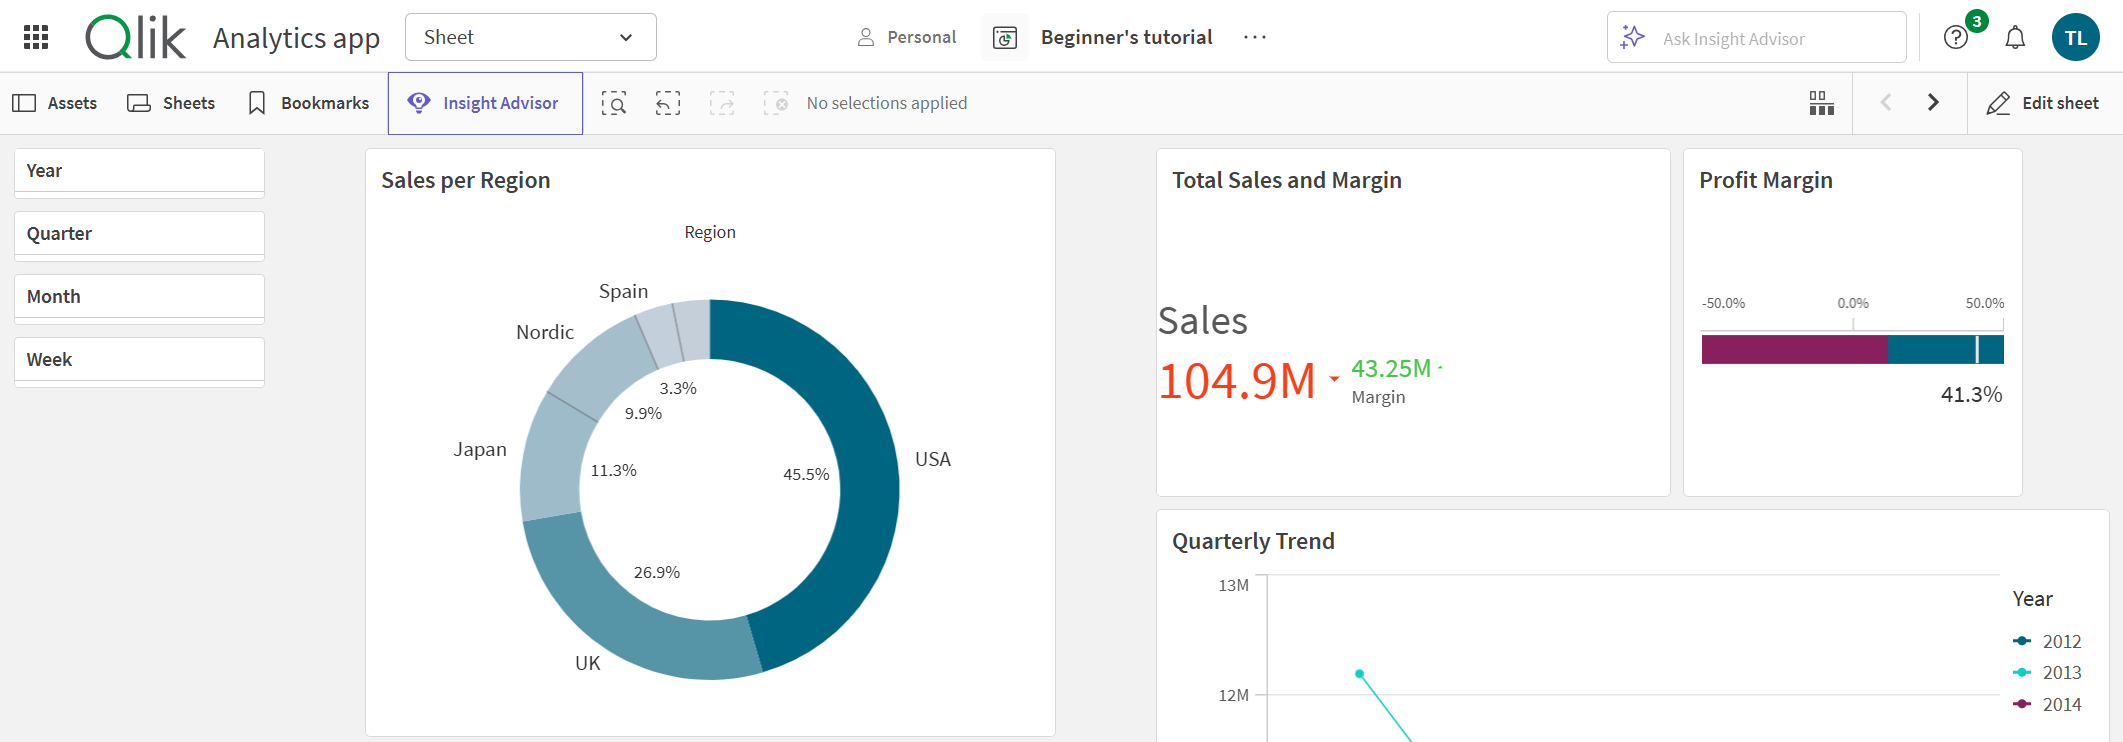Click the Ask Insight Advisor search field
This screenshot has width=2123, height=742.
click(x=1756, y=38)
